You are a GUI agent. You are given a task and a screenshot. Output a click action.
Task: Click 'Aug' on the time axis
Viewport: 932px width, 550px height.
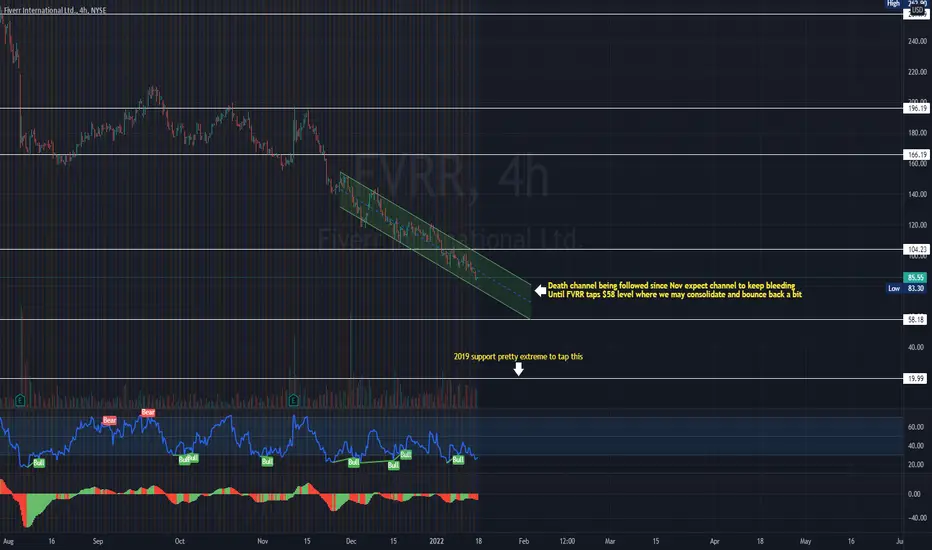point(8,542)
